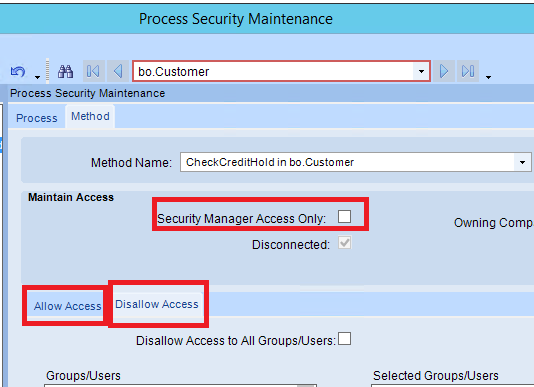The height and width of the screenshot is (387, 534).
Task: Switch to the Process tab
Action: pos(37,118)
